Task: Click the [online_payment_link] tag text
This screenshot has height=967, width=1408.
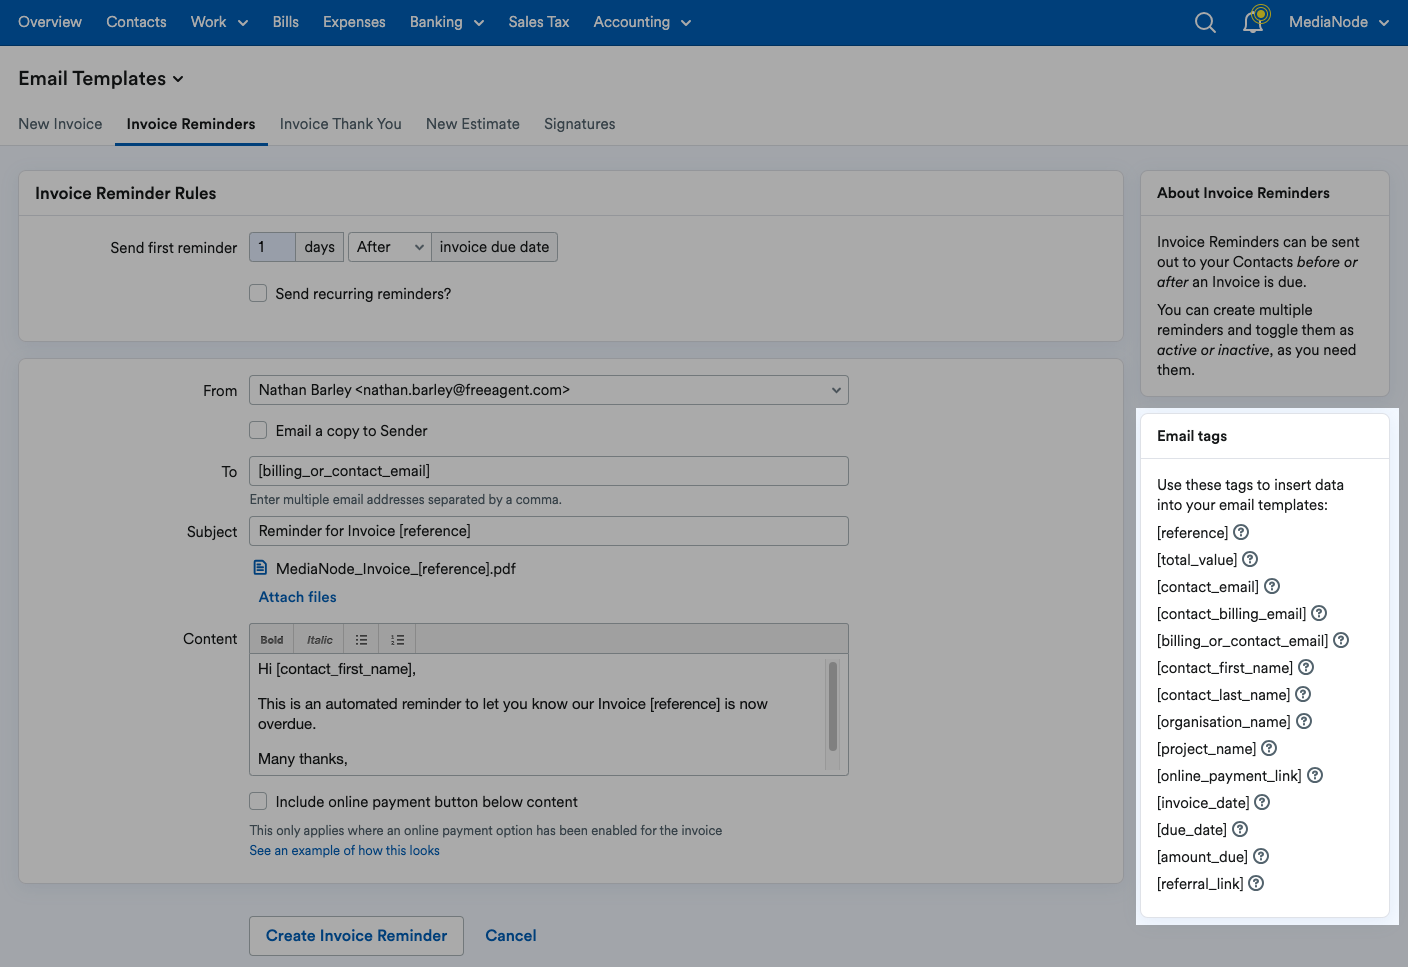Action: point(1229,776)
